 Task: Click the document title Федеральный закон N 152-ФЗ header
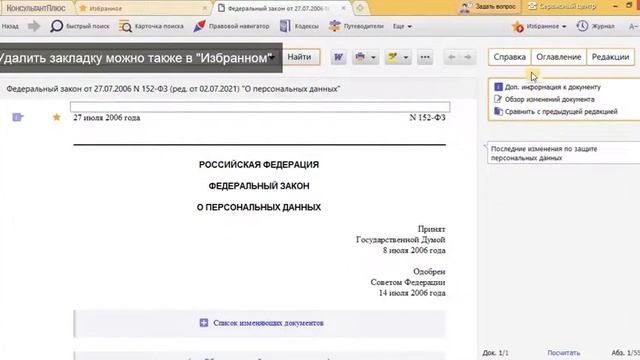pos(173,89)
